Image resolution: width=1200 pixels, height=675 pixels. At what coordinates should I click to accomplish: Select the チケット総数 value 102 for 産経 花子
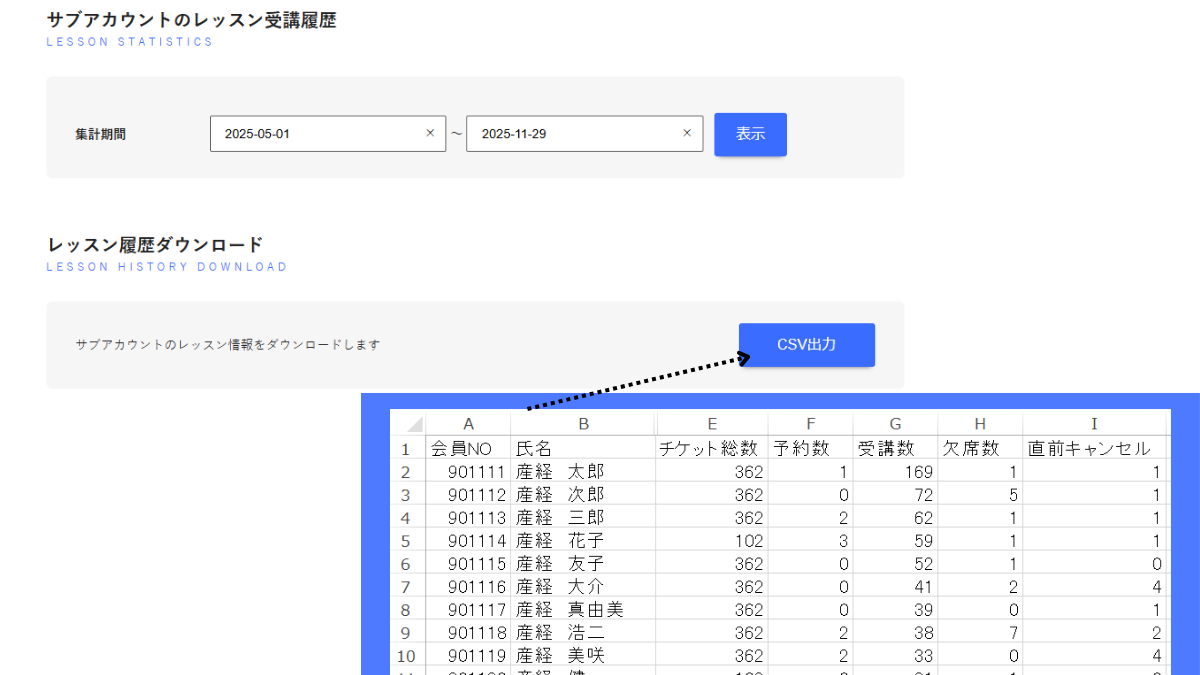pos(711,540)
